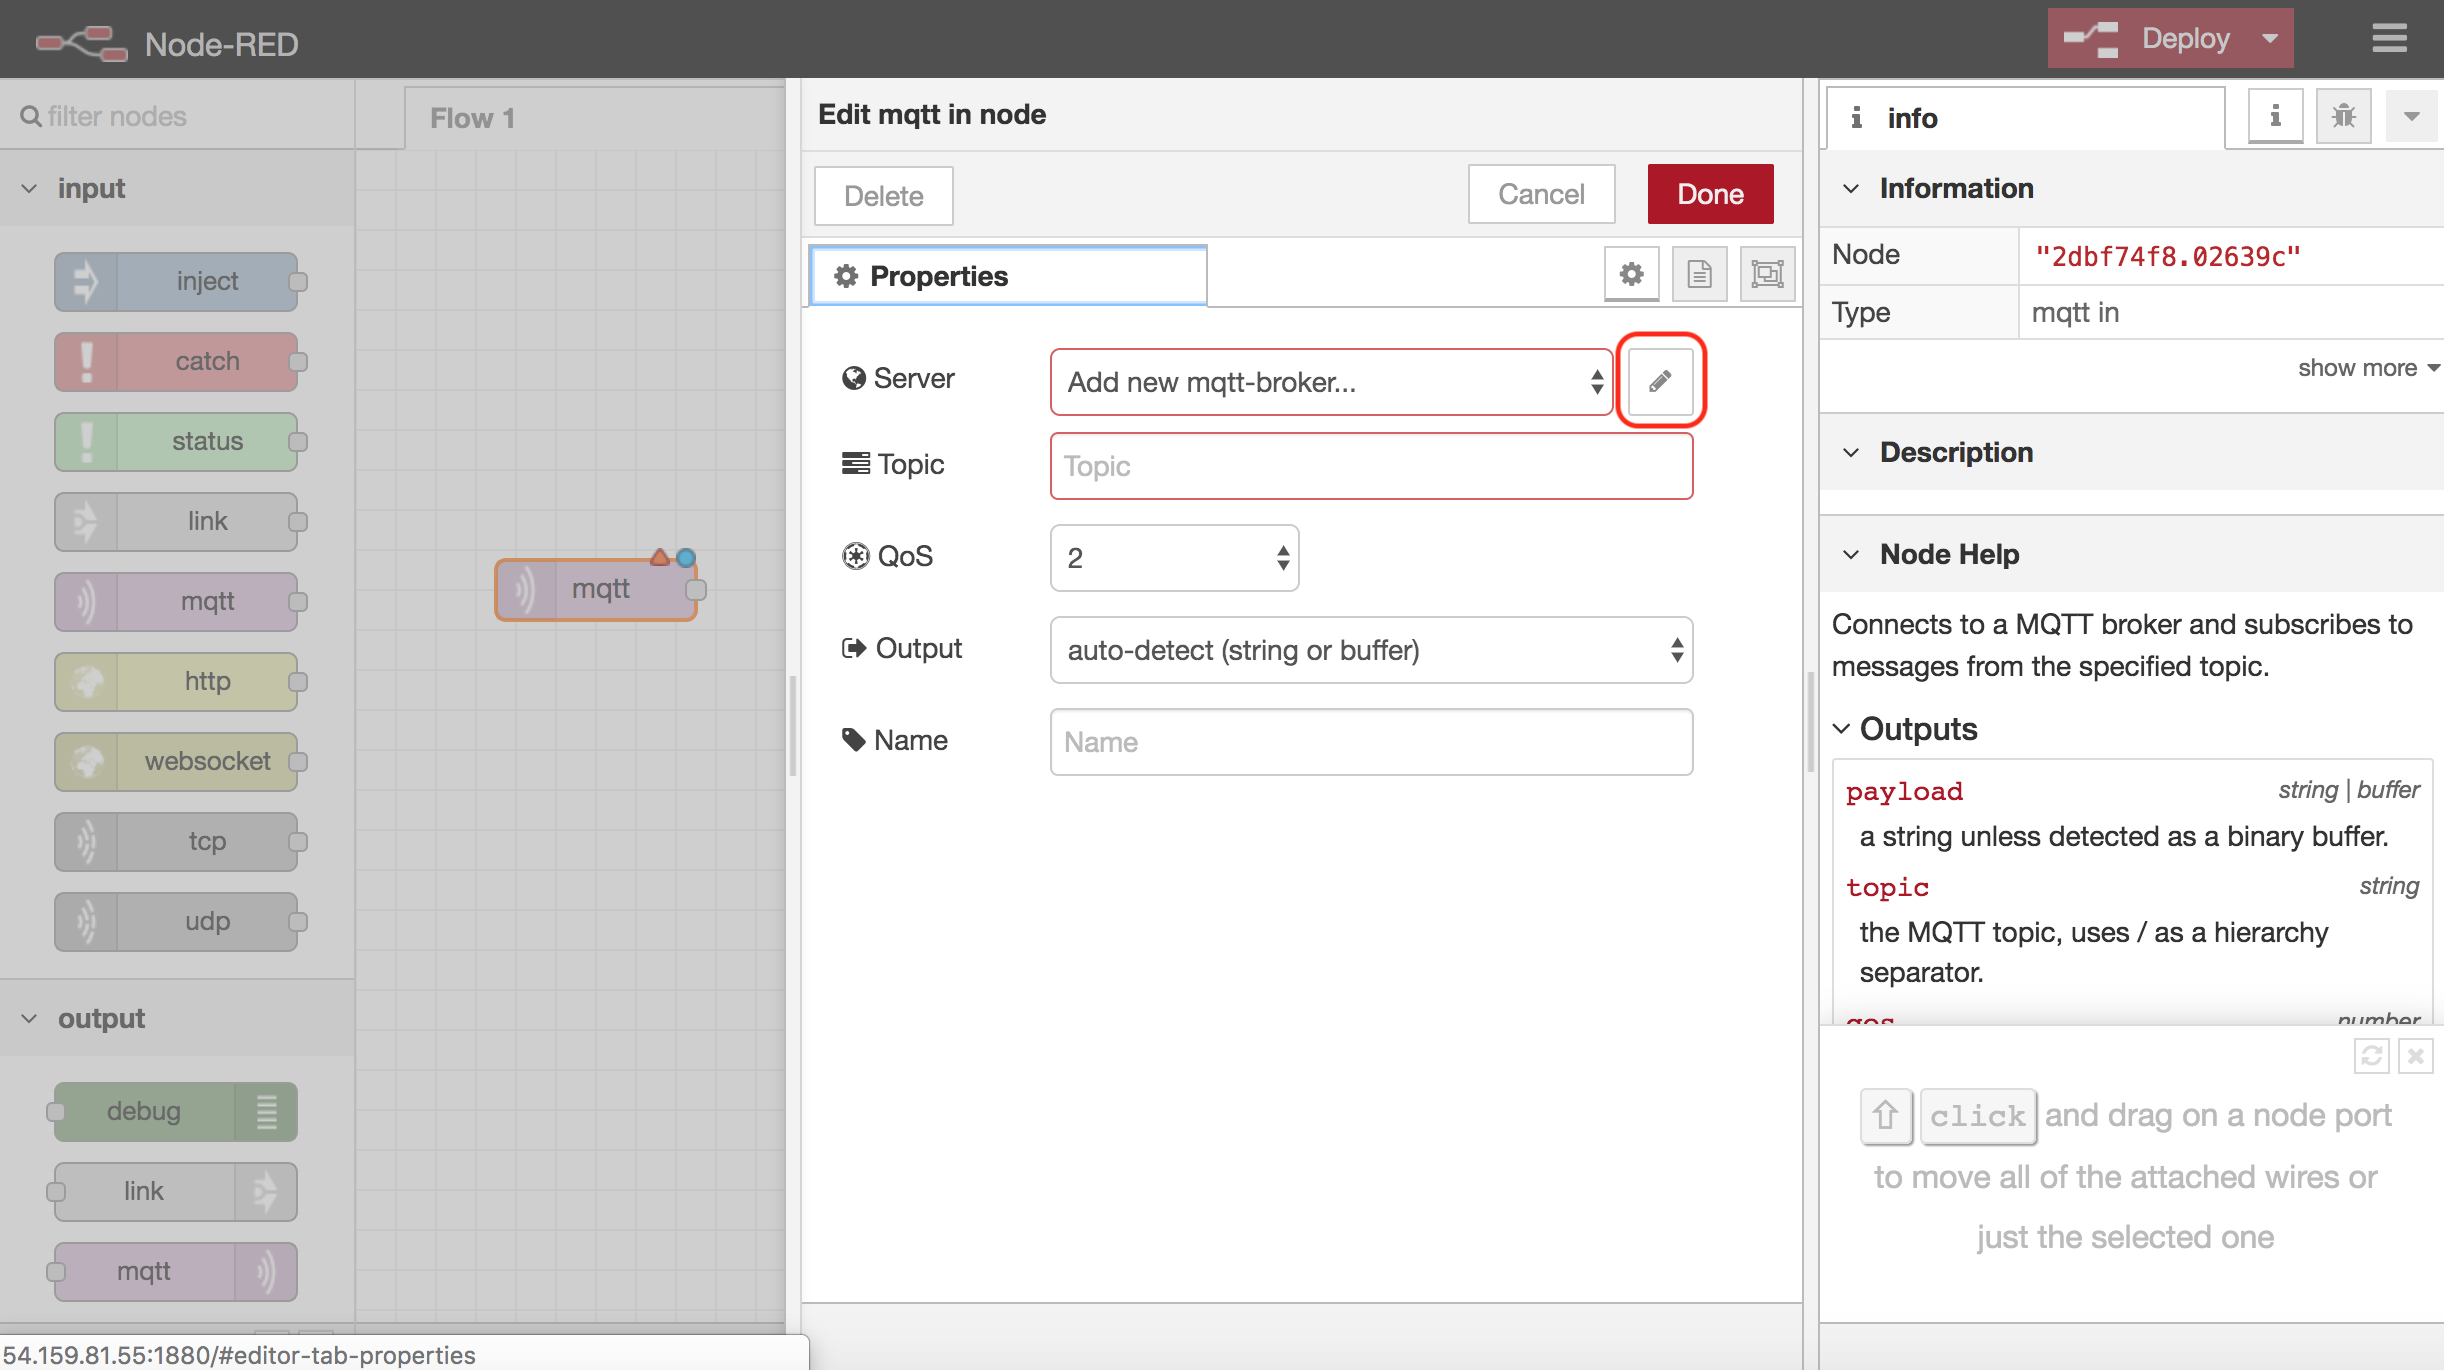Click the pencil edit mqtt-broker button
Screen dimensions: 2444x1370
point(1660,381)
